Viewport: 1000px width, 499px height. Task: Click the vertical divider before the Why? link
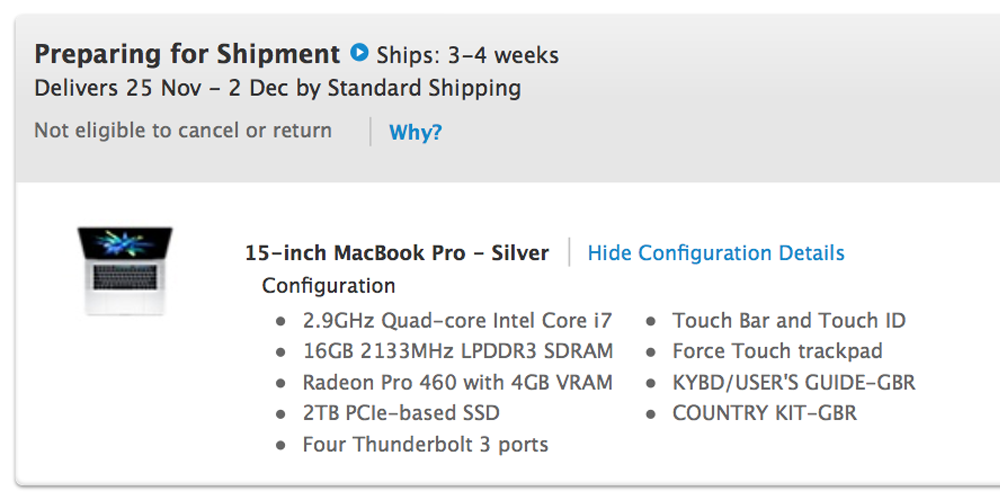tap(370, 132)
